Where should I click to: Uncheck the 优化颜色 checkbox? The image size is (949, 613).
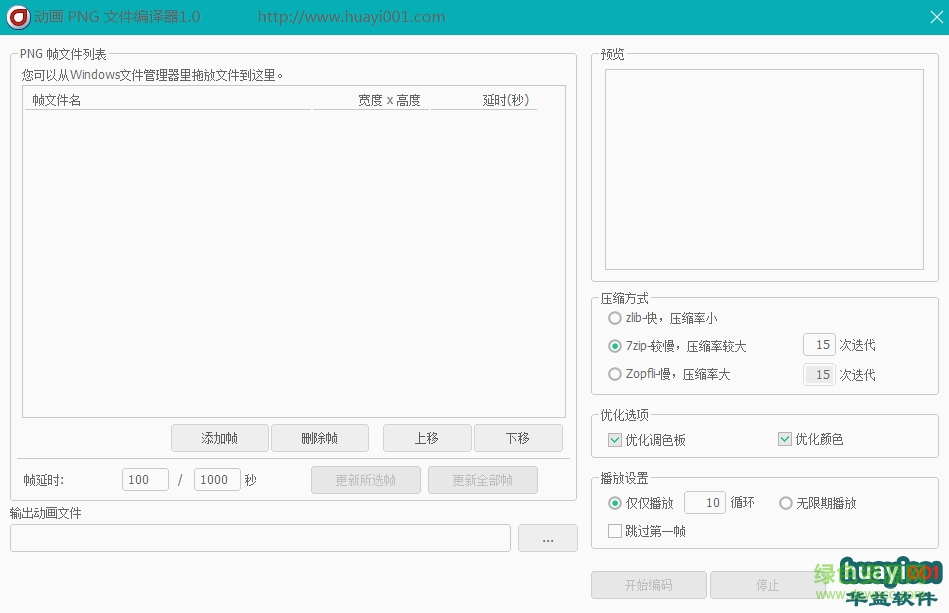tap(785, 439)
